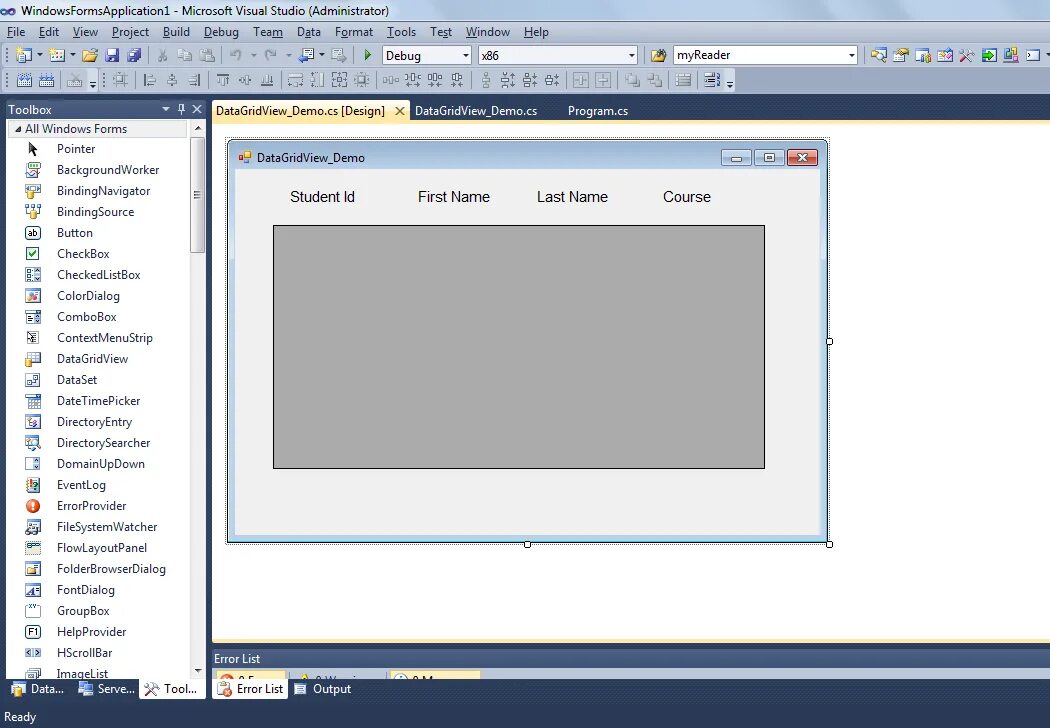
Task: Click the Toolbox scroll up arrow
Action: (198, 128)
